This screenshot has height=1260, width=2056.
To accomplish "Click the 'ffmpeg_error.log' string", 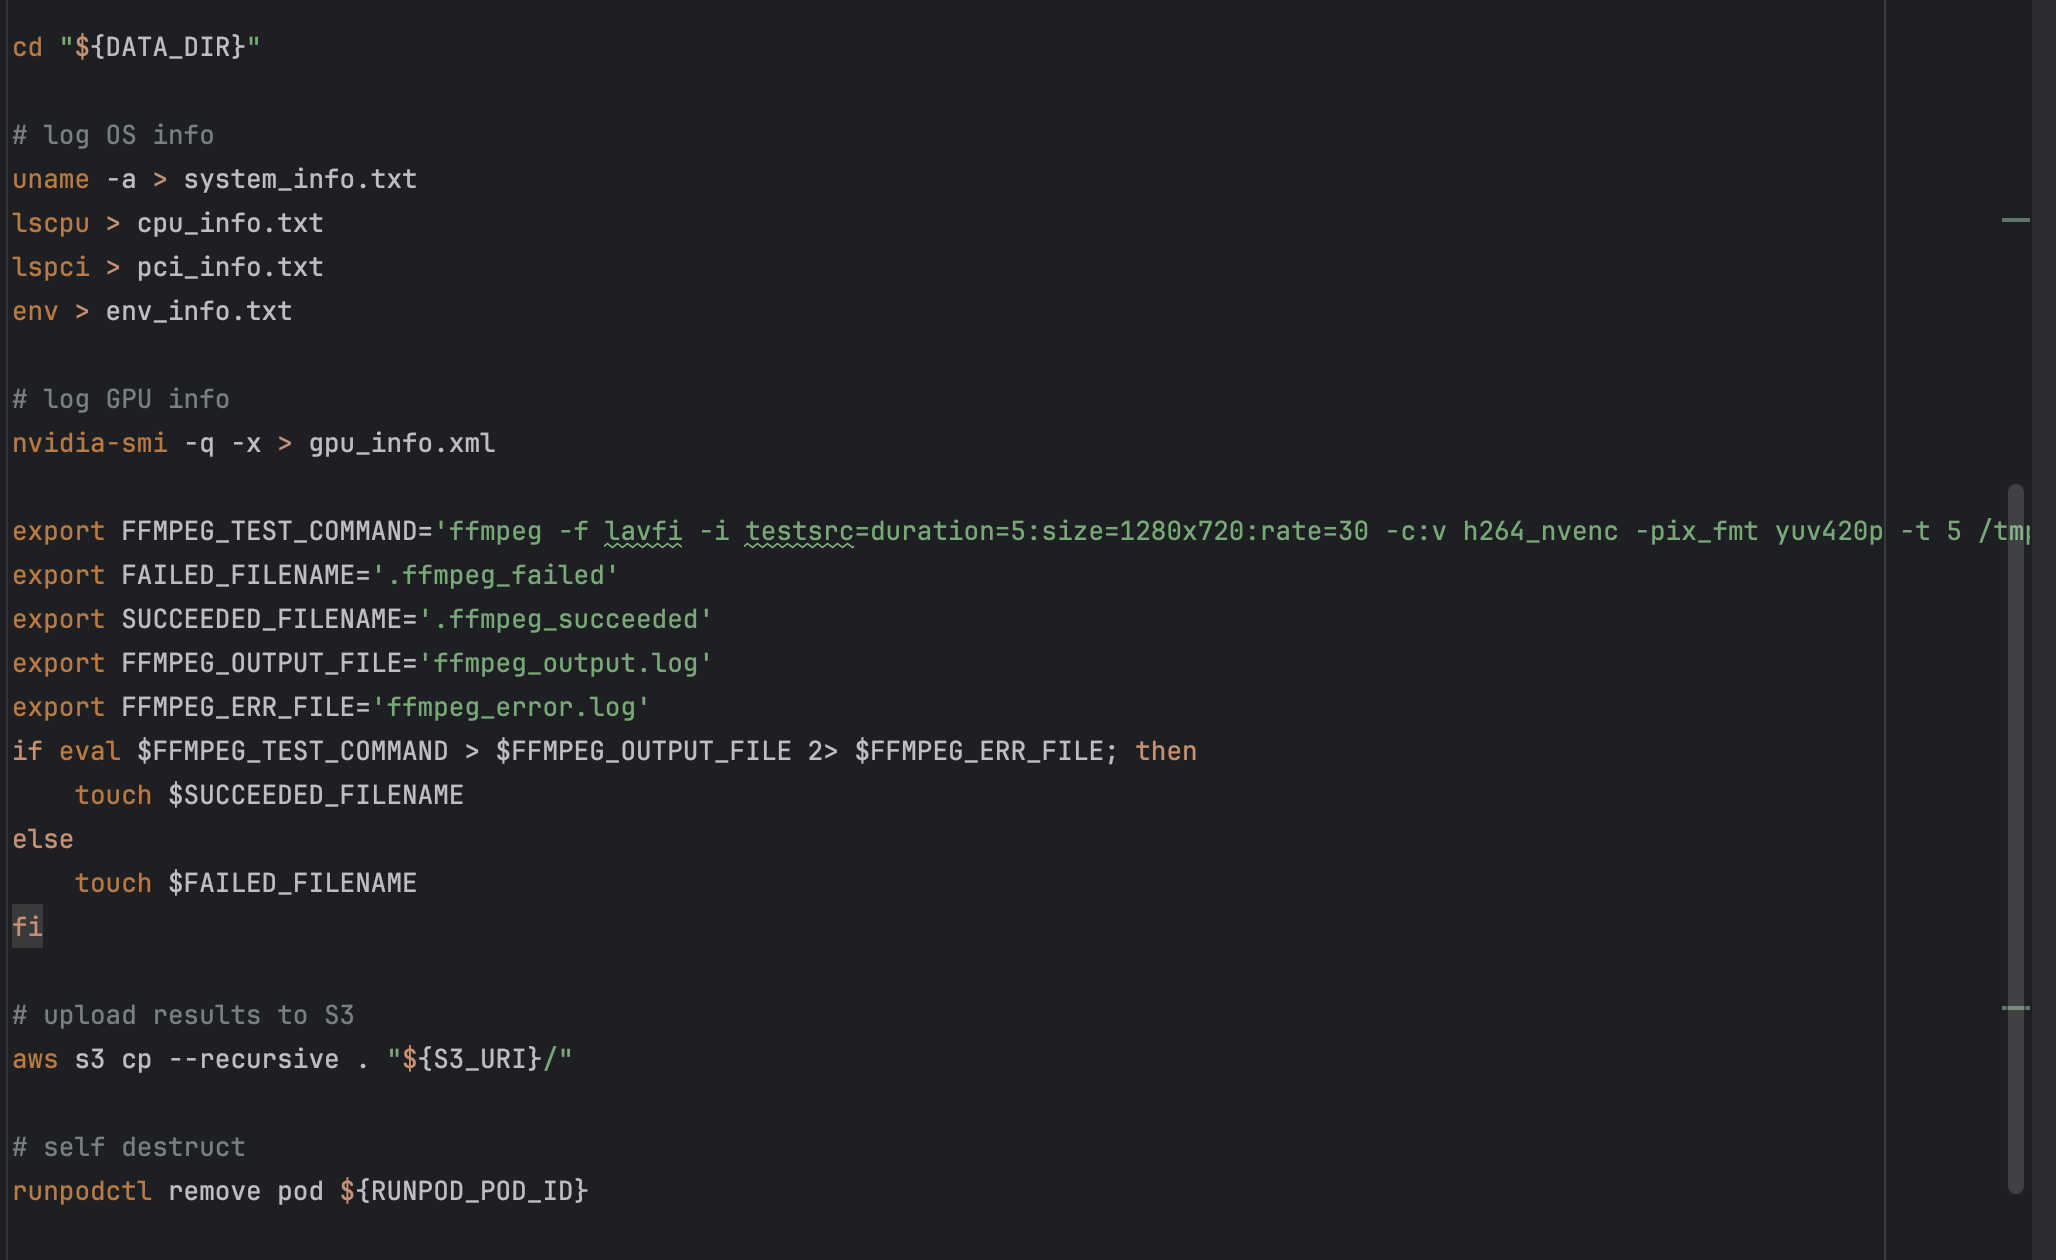I will pyautogui.click(x=511, y=707).
